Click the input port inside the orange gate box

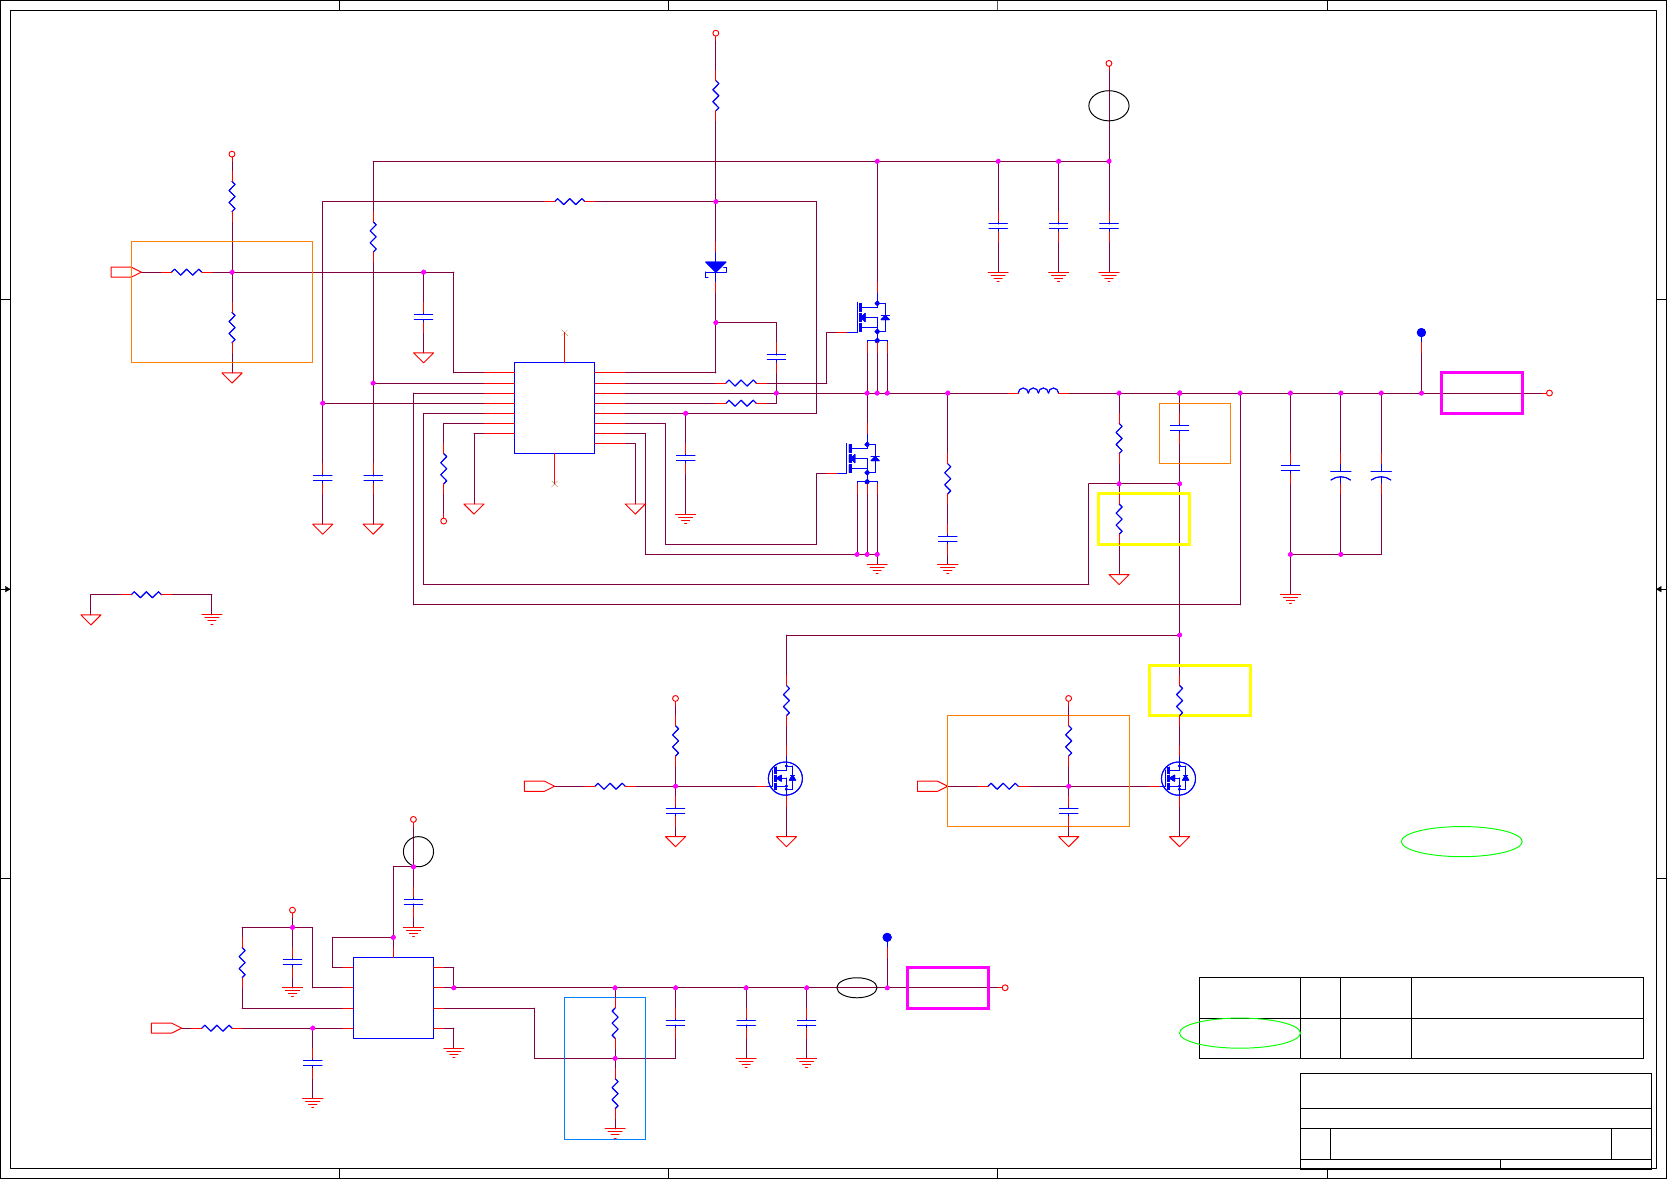[932, 786]
